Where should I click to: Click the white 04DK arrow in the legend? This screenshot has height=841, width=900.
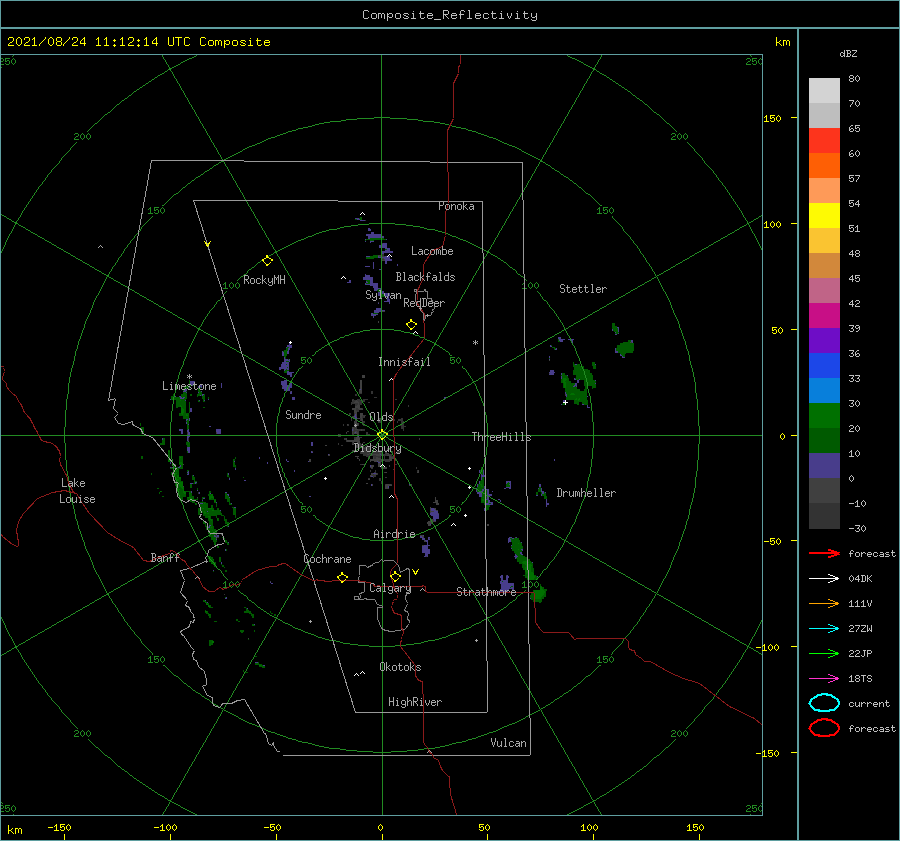point(824,578)
